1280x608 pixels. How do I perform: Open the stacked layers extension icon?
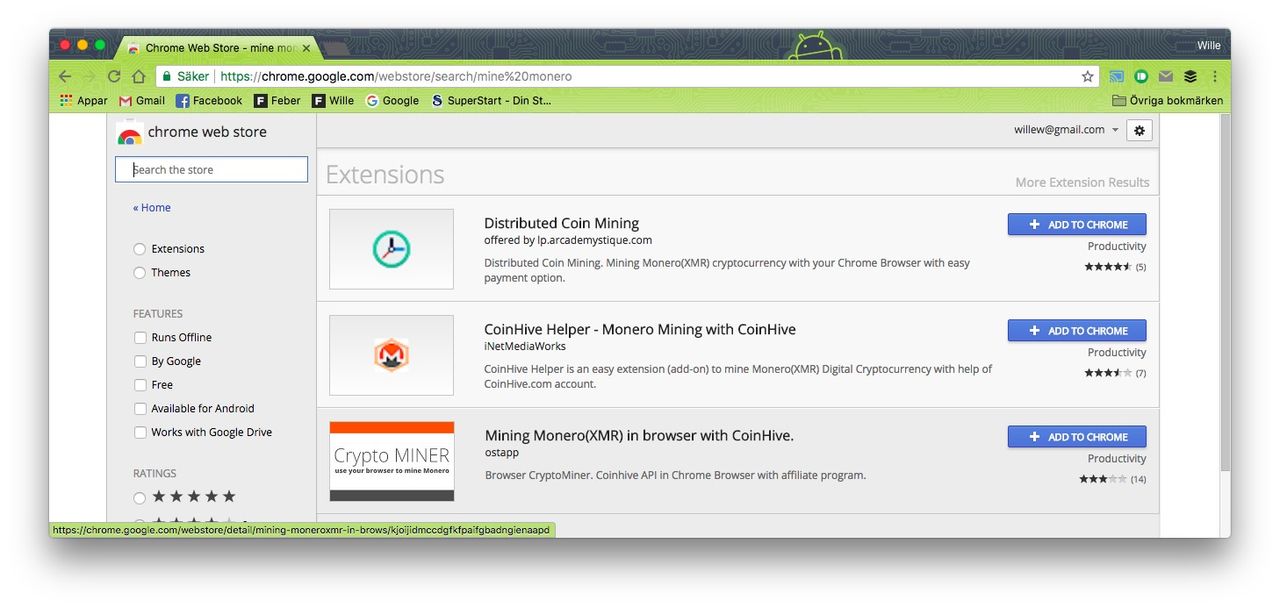click(x=1190, y=77)
